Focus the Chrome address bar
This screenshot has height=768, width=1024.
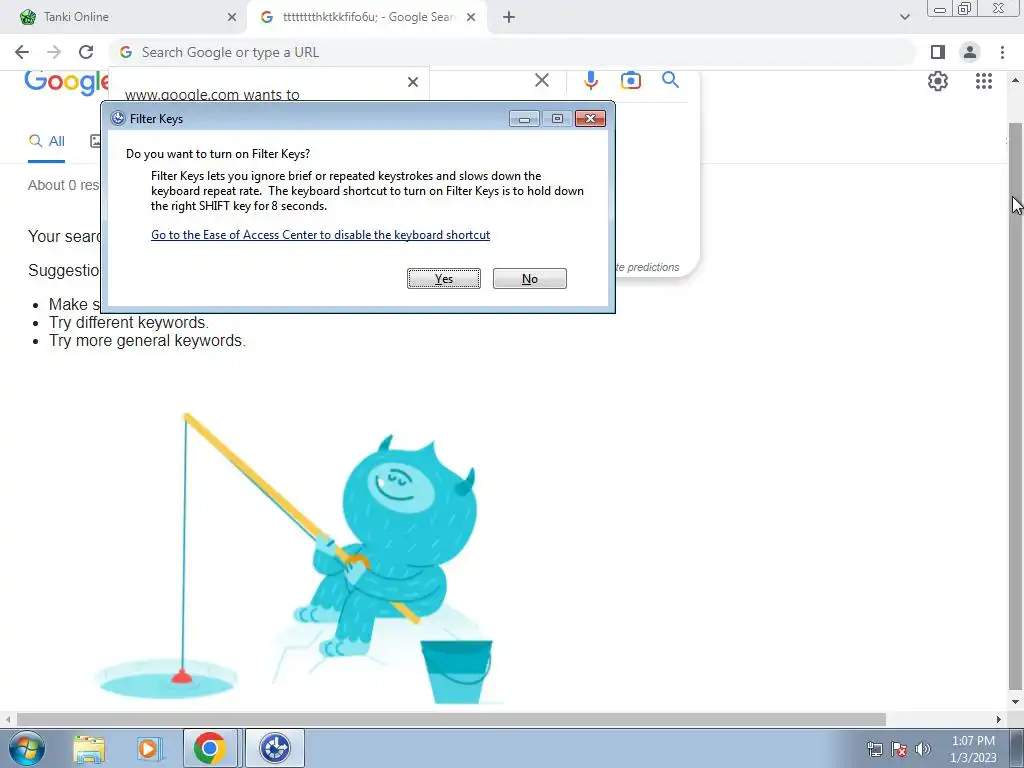coord(513,52)
